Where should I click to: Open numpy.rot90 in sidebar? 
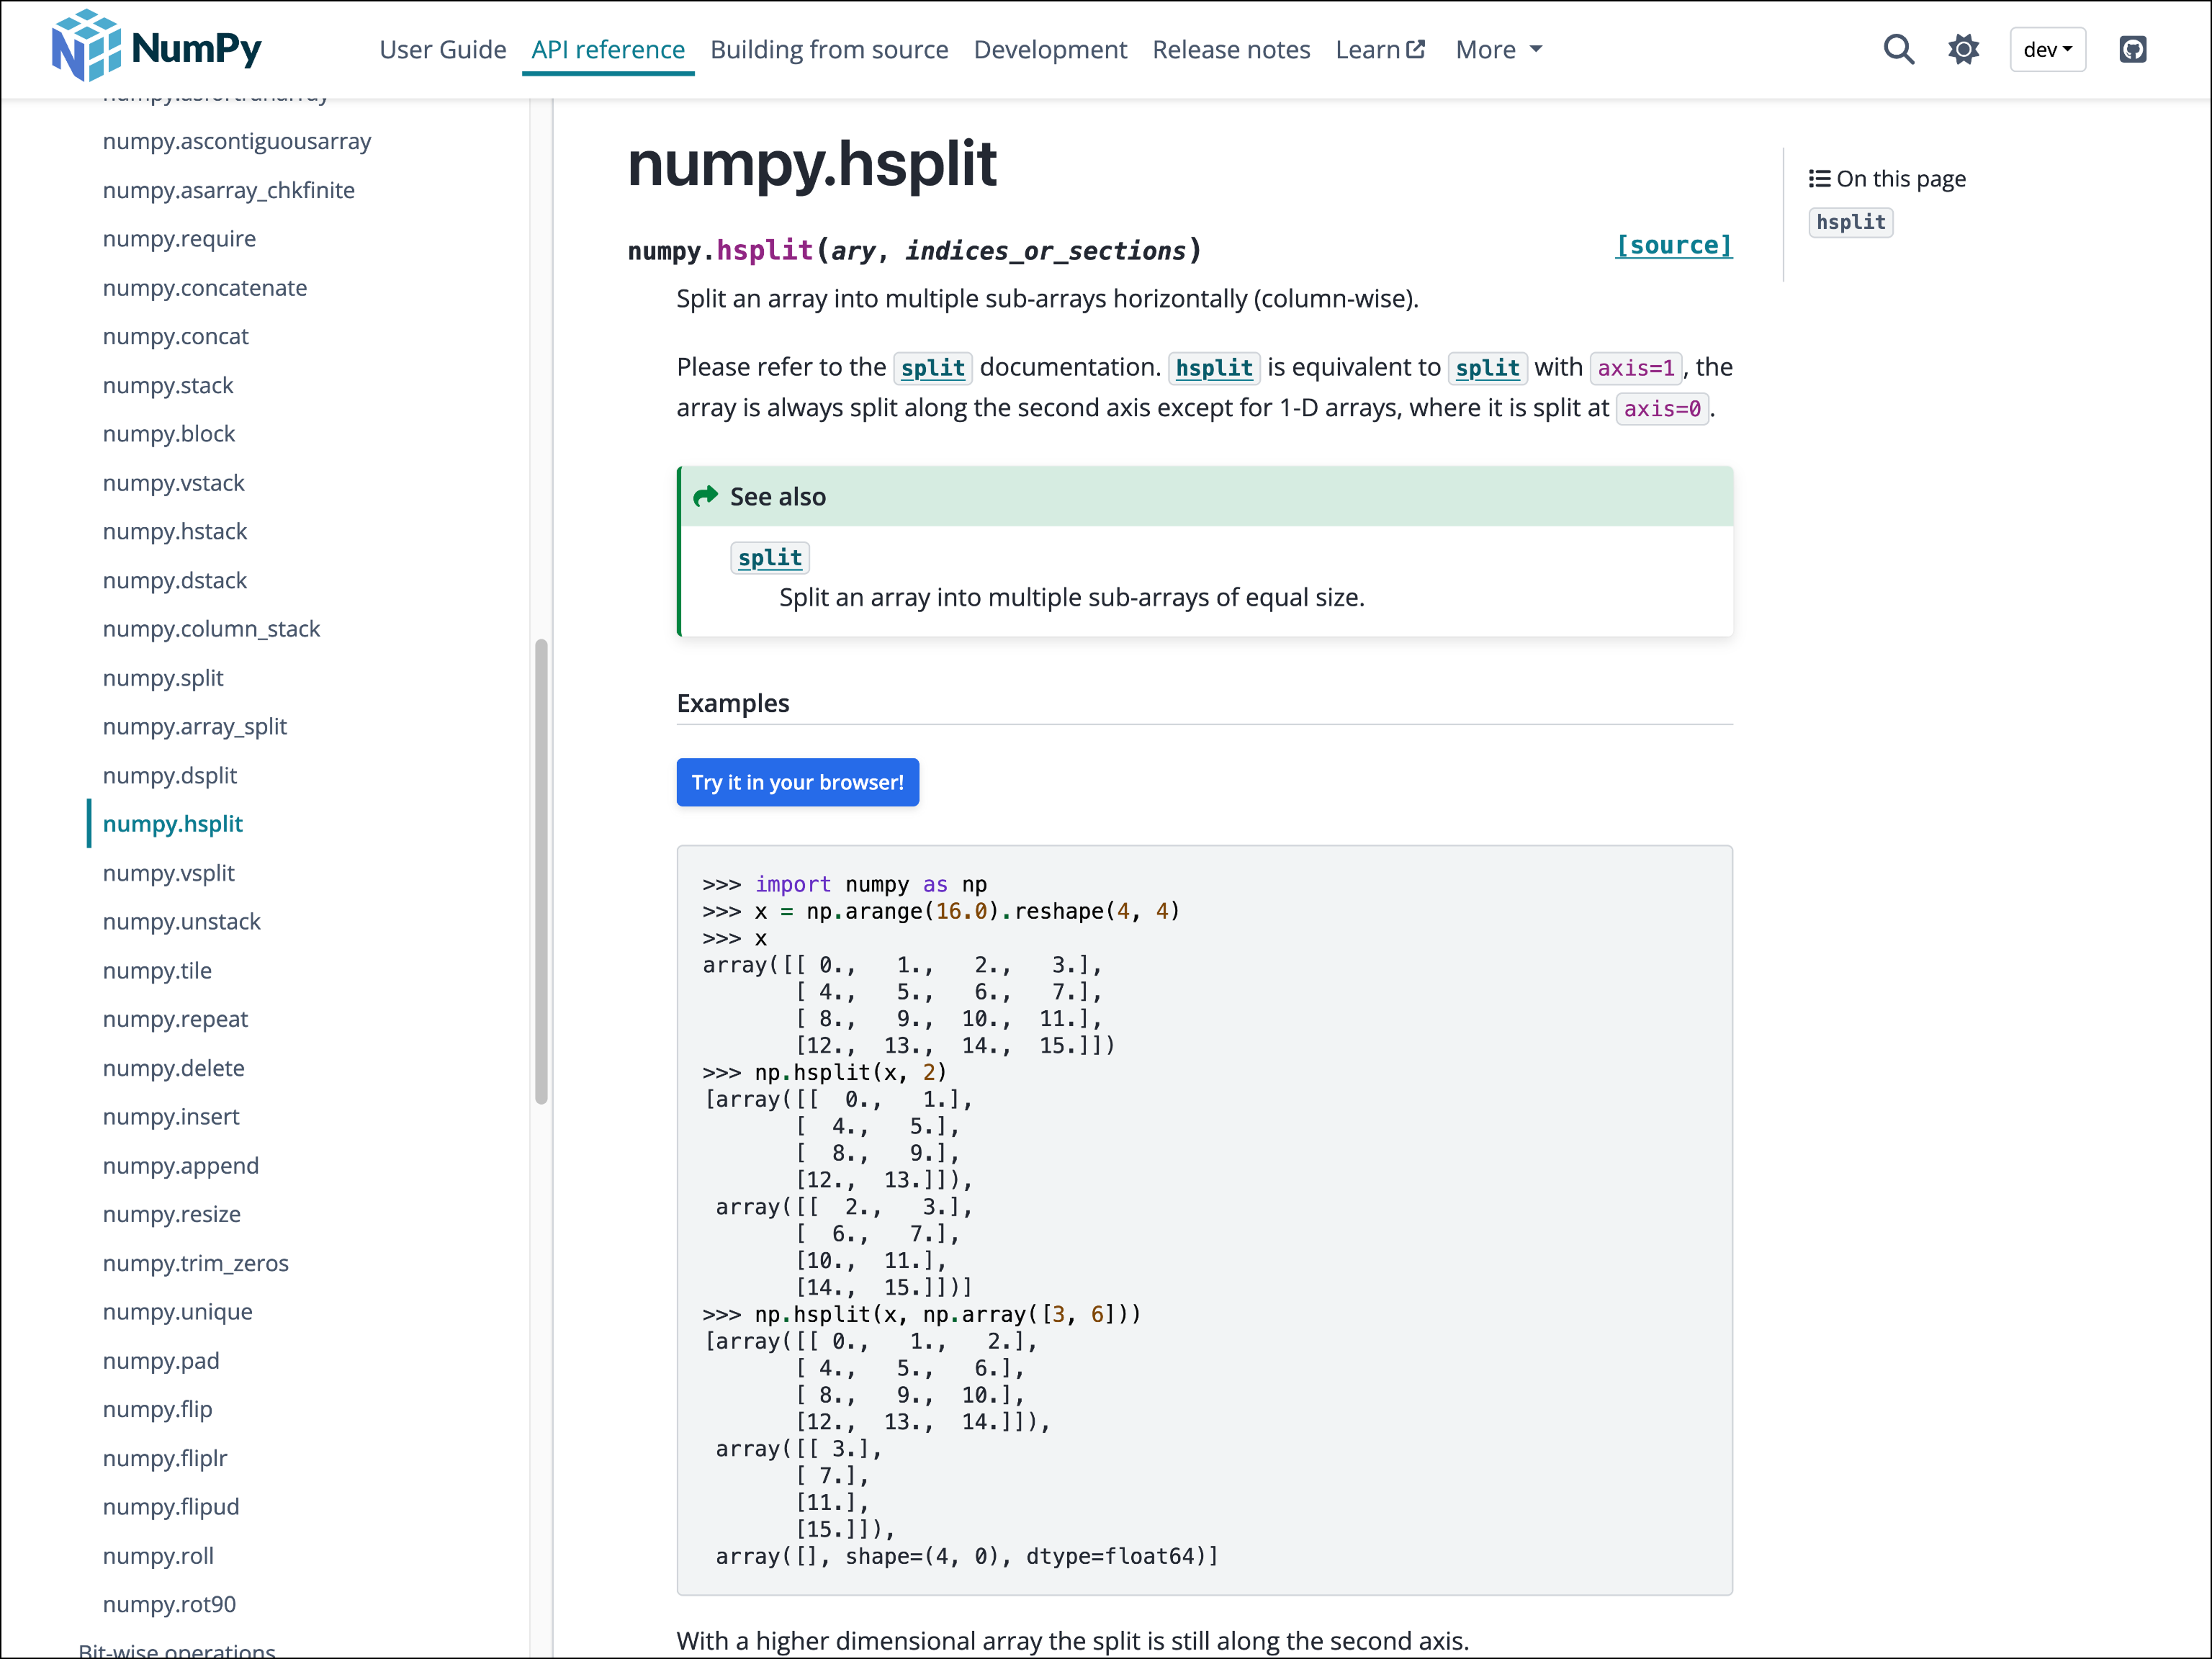(x=170, y=1604)
